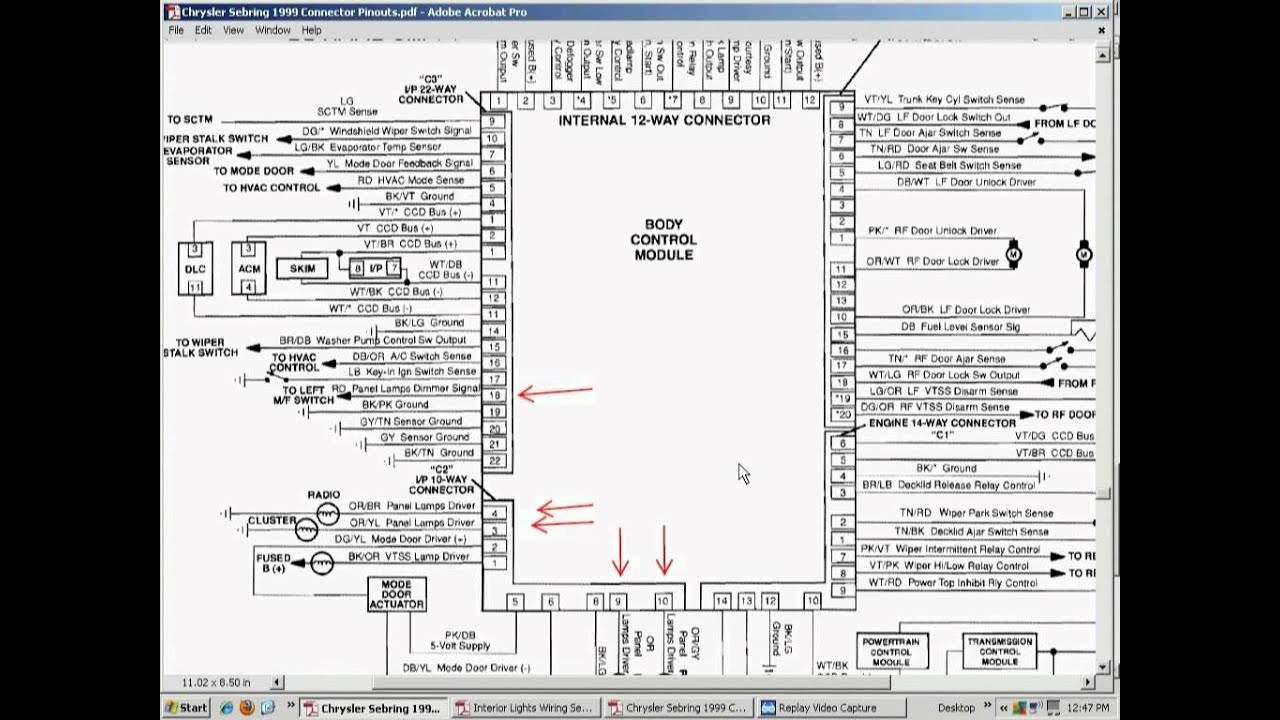
Task: Click the vertical scrollbar down arrow
Action: click(1103, 666)
